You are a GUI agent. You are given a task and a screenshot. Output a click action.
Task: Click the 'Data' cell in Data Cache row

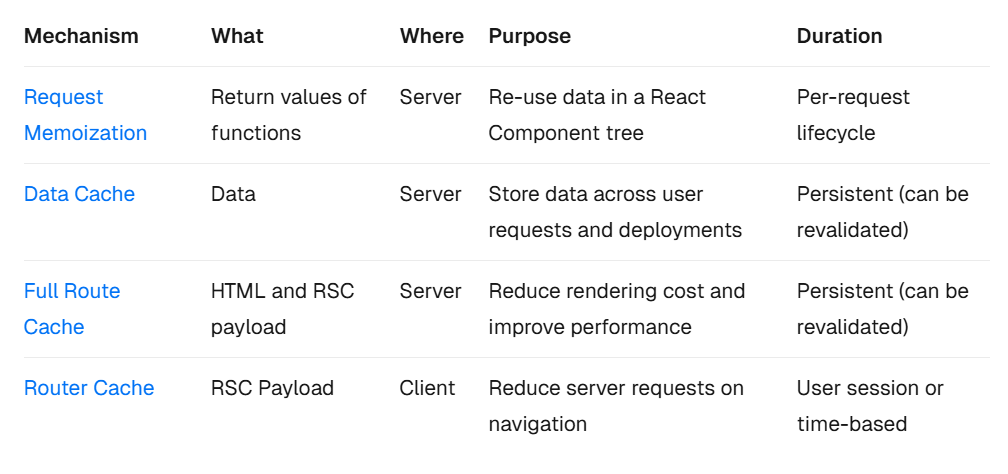233,194
